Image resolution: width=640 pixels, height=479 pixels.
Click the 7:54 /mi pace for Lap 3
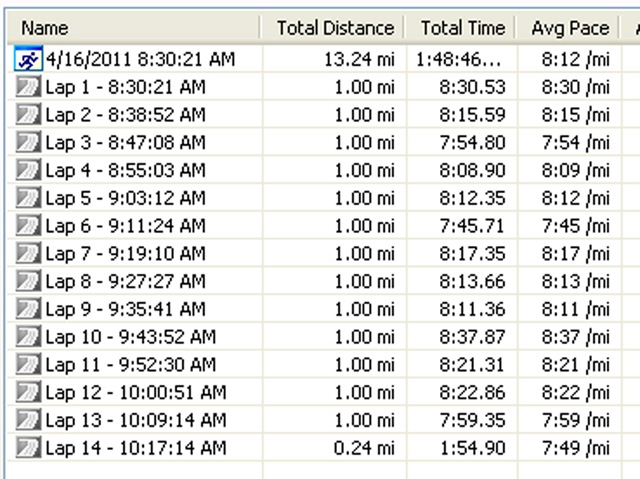pyautogui.click(x=576, y=143)
